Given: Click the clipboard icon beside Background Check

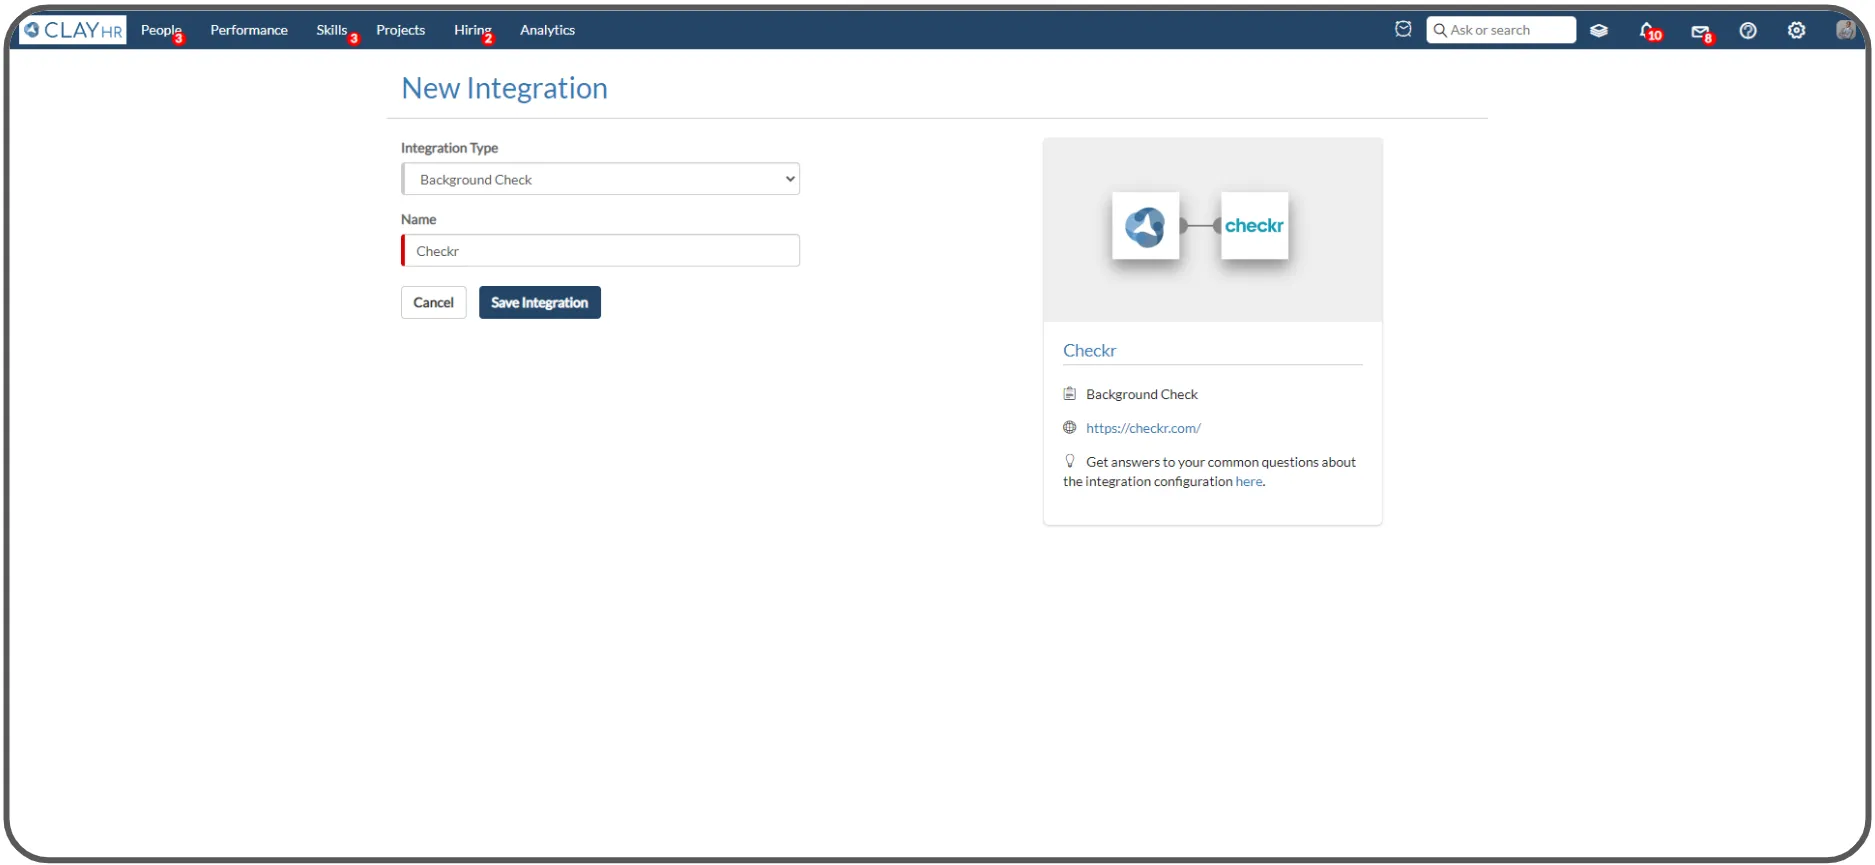Looking at the screenshot, I should (1069, 394).
